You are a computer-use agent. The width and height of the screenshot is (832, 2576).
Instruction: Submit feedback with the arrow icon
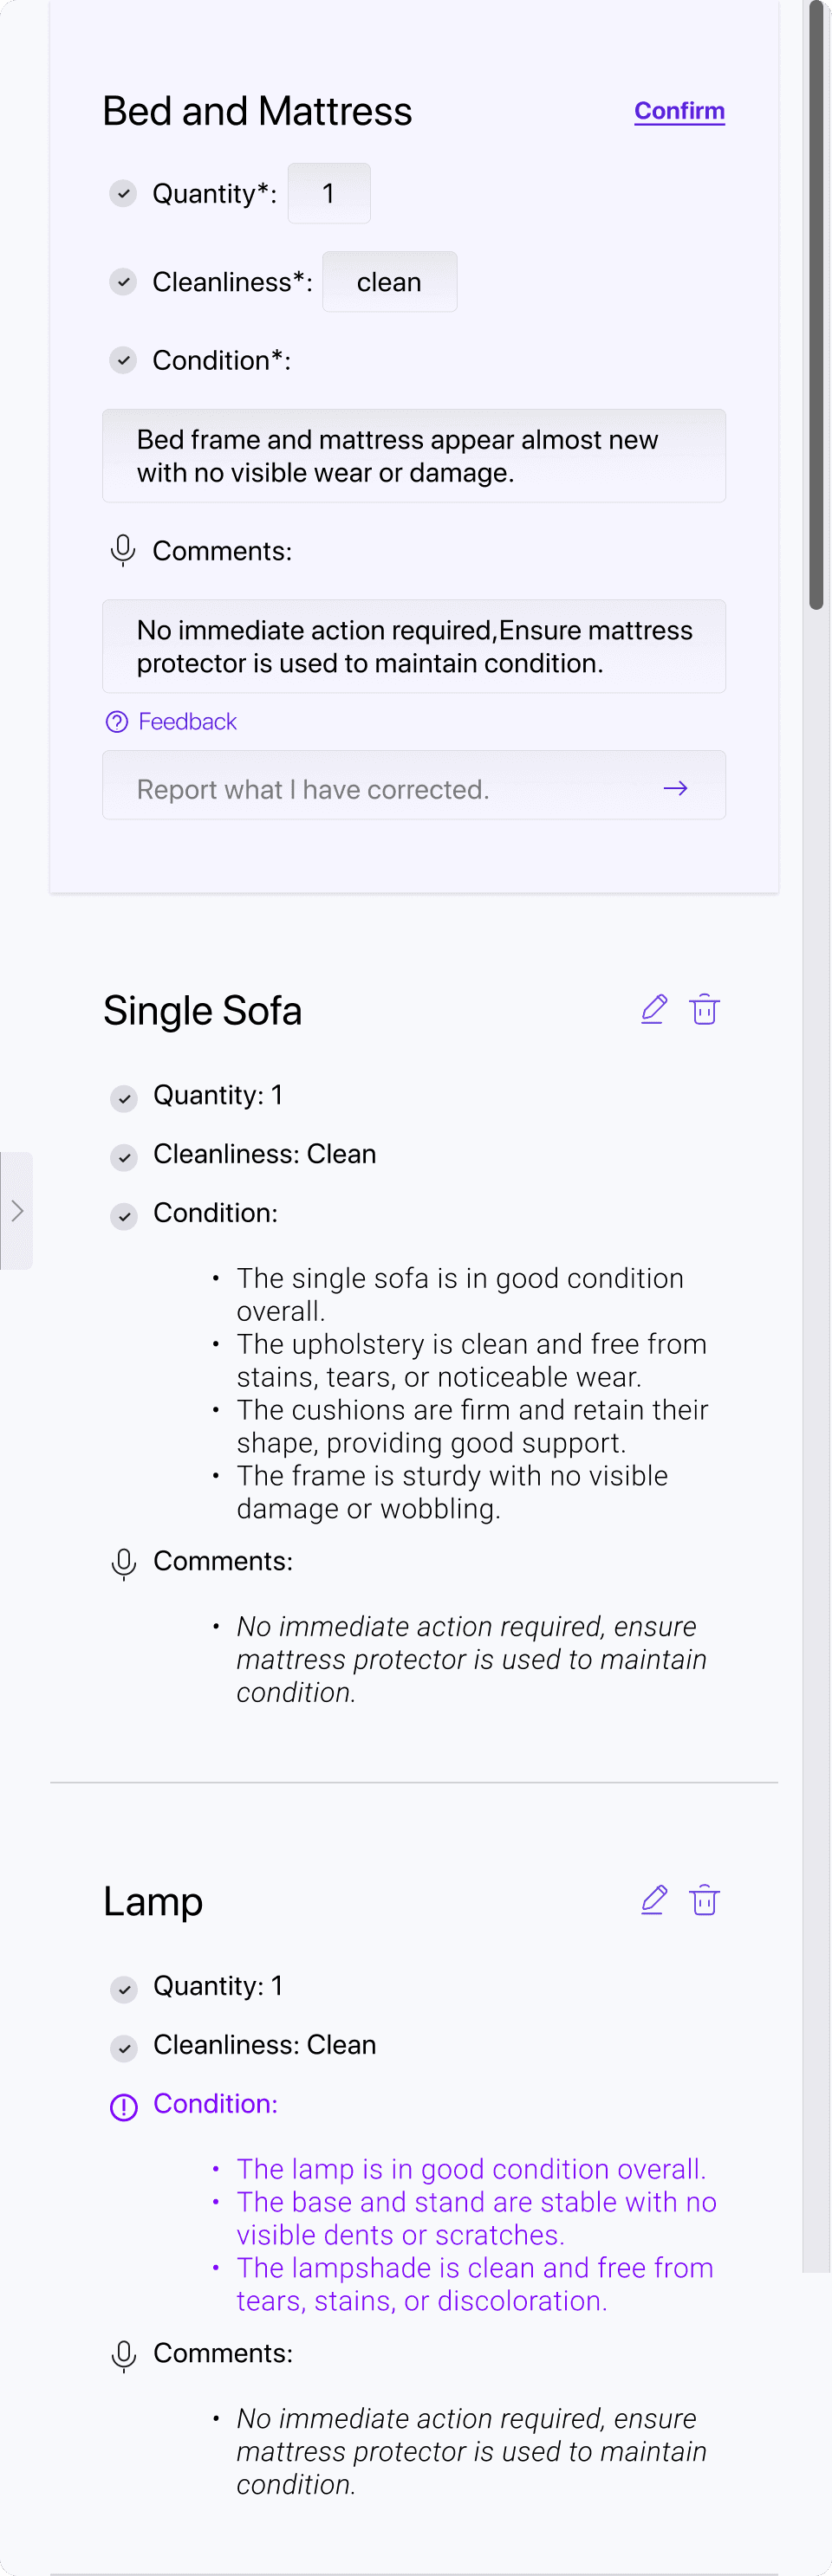[676, 788]
